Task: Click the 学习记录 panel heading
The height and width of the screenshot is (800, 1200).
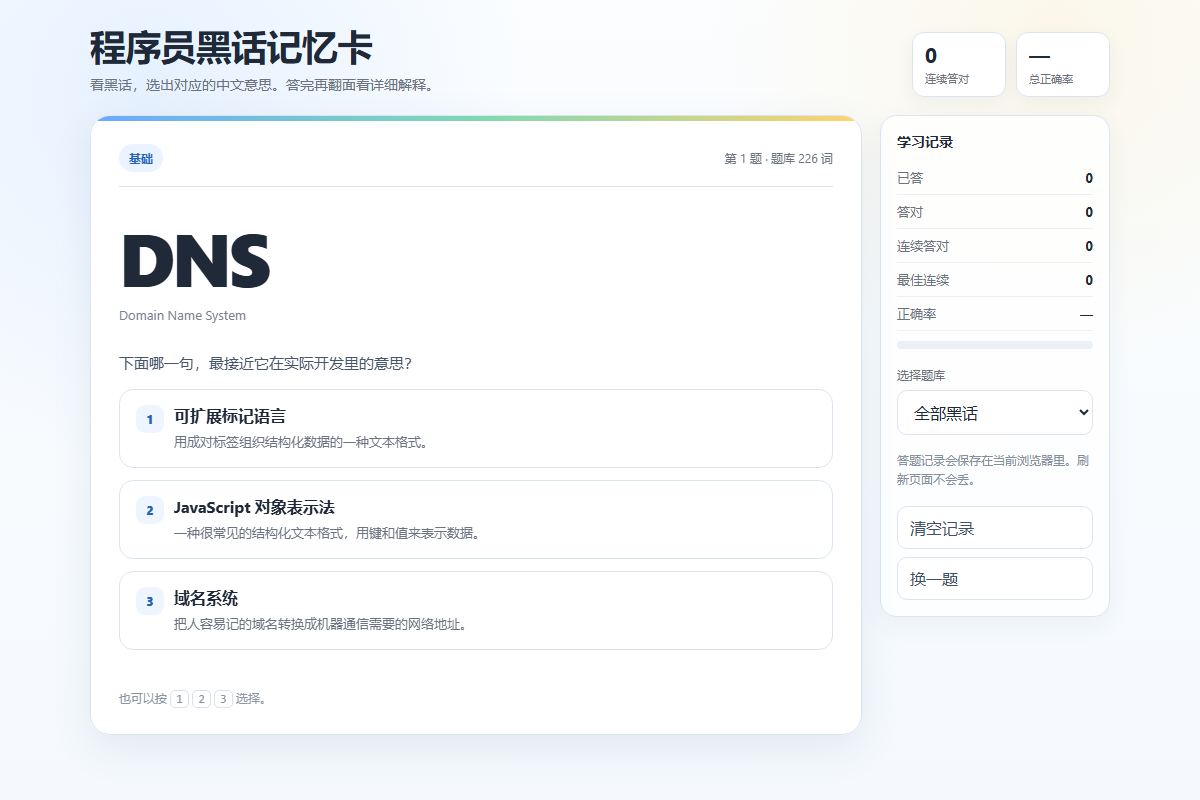Action: coord(925,142)
